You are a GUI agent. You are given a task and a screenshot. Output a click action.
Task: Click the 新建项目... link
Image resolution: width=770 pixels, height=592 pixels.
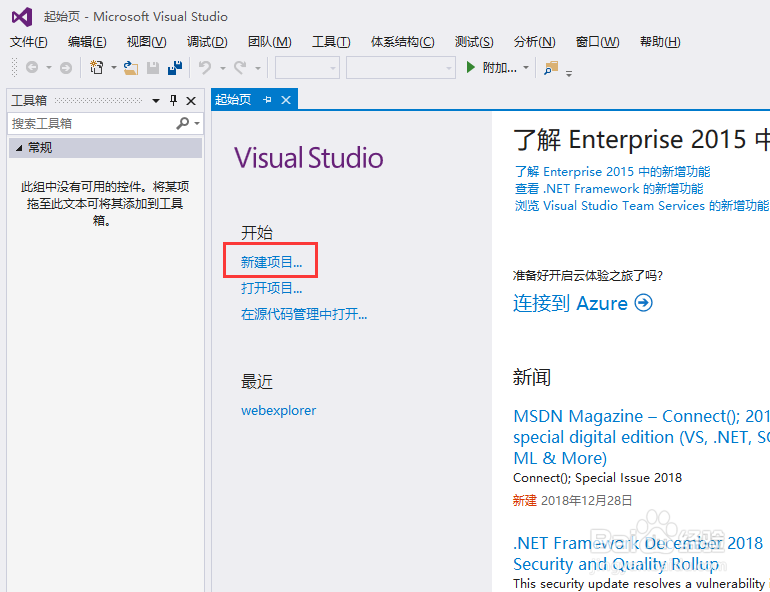click(271, 262)
